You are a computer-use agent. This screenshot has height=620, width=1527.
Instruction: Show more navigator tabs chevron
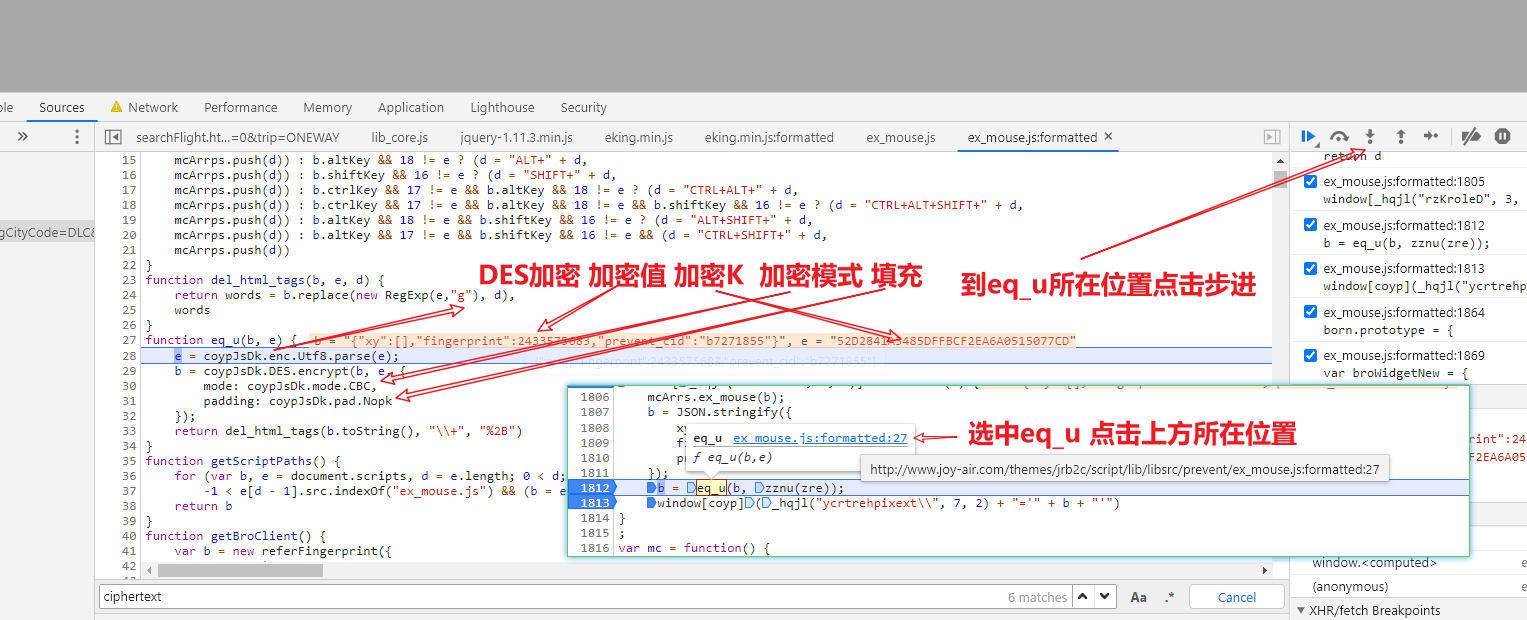[22, 137]
